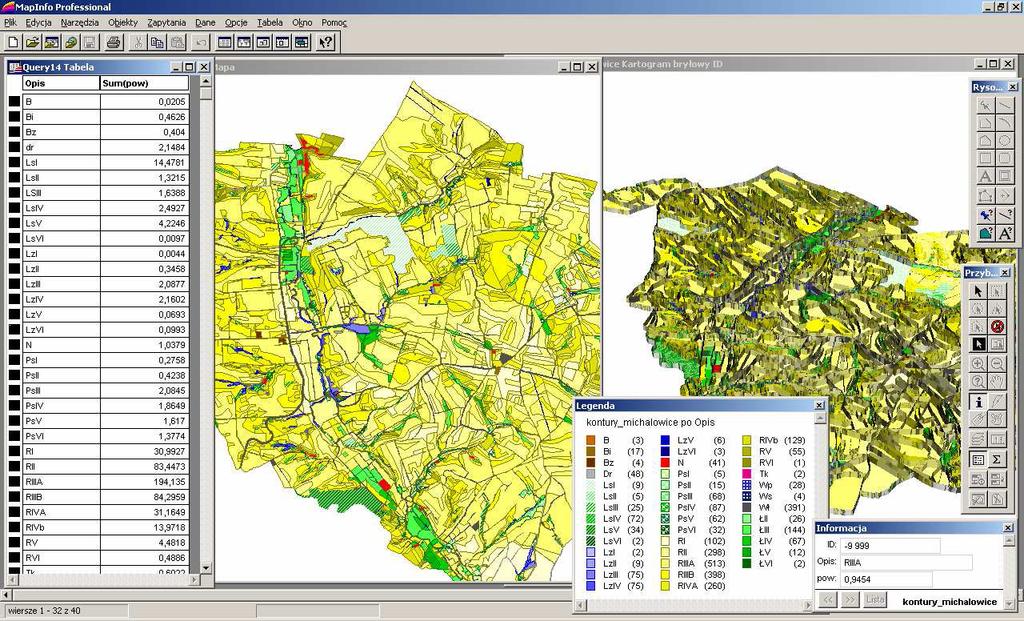Screen dimensions: 1024x621
Task: Toggle selection box for row LsI
Action: click(x=14, y=163)
